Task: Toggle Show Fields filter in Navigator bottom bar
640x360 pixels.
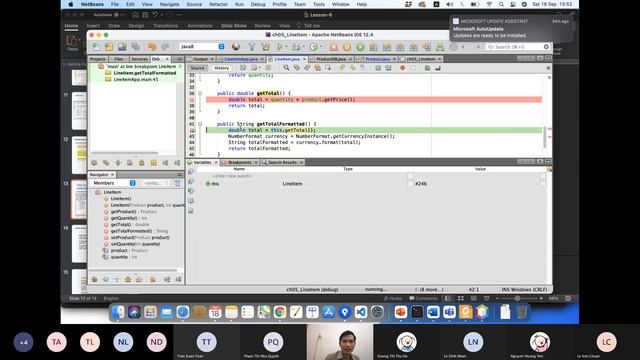Action: click(x=106, y=280)
